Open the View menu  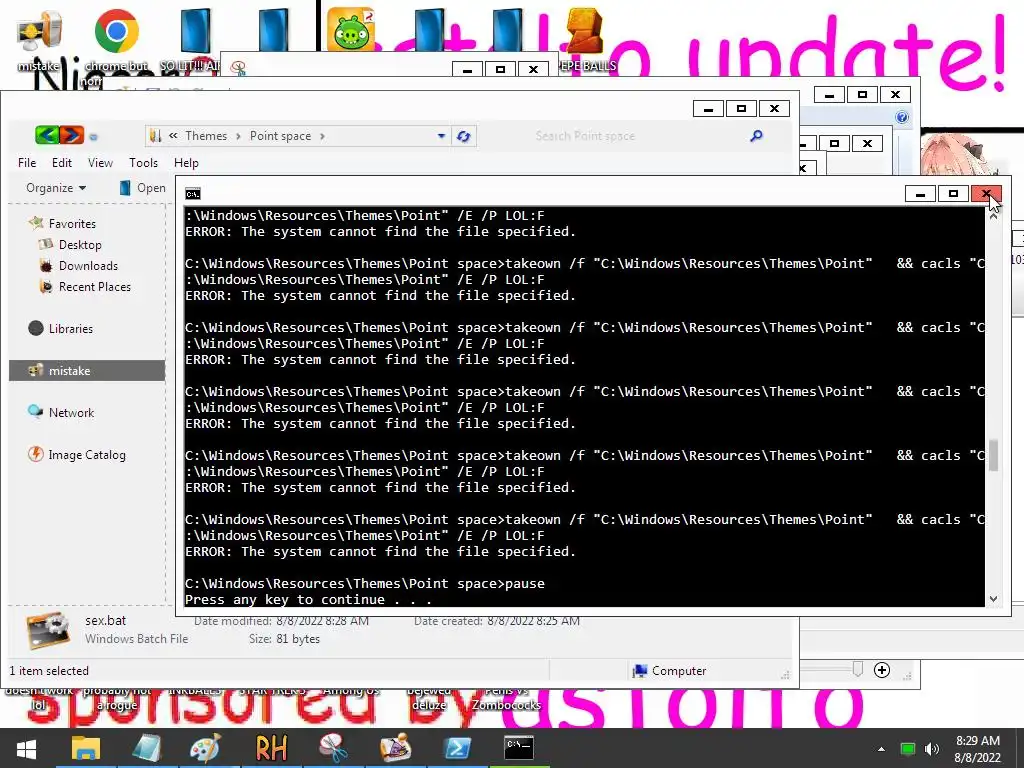pyautogui.click(x=100, y=163)
